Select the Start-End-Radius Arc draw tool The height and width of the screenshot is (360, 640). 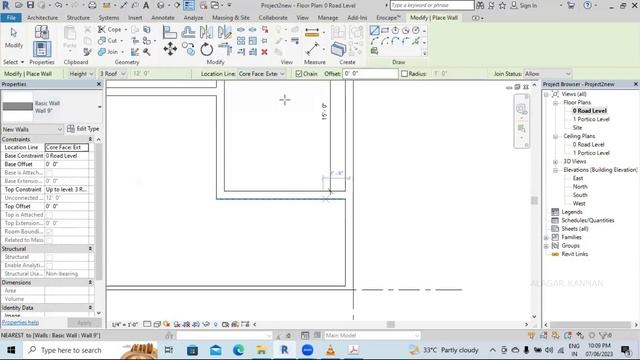click(374, 41)
